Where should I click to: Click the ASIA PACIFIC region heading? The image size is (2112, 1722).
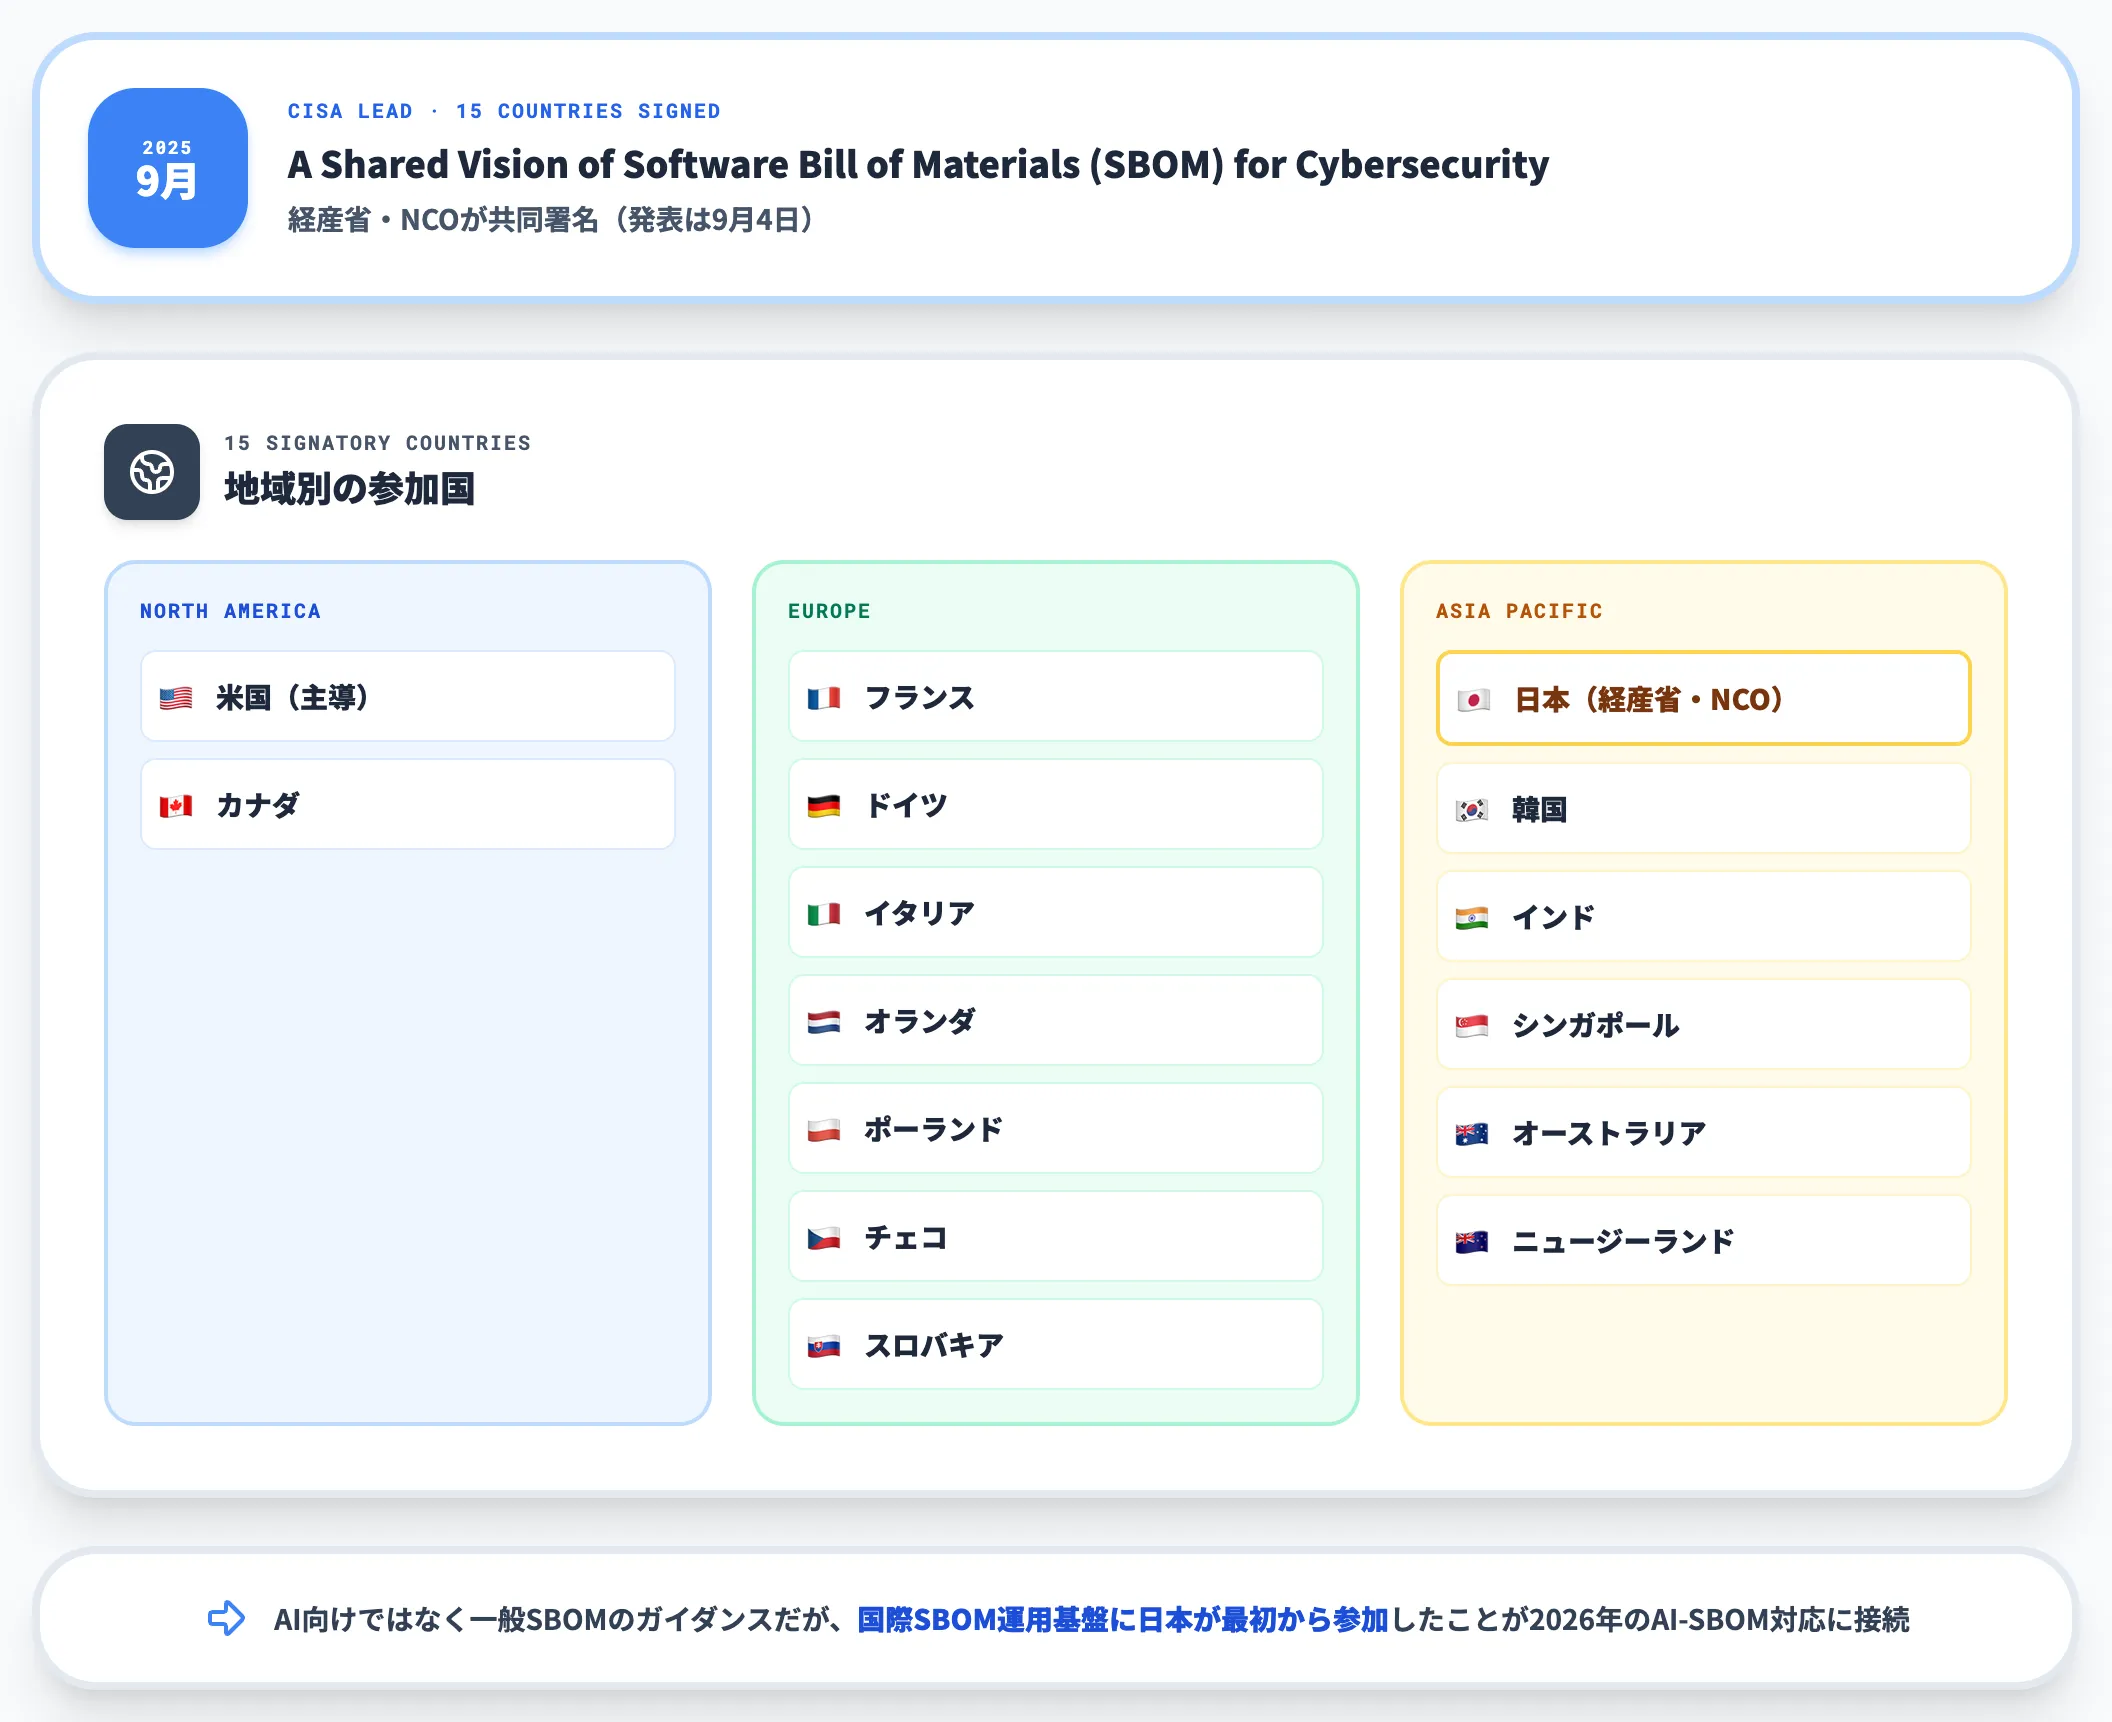click(1519, 611)
